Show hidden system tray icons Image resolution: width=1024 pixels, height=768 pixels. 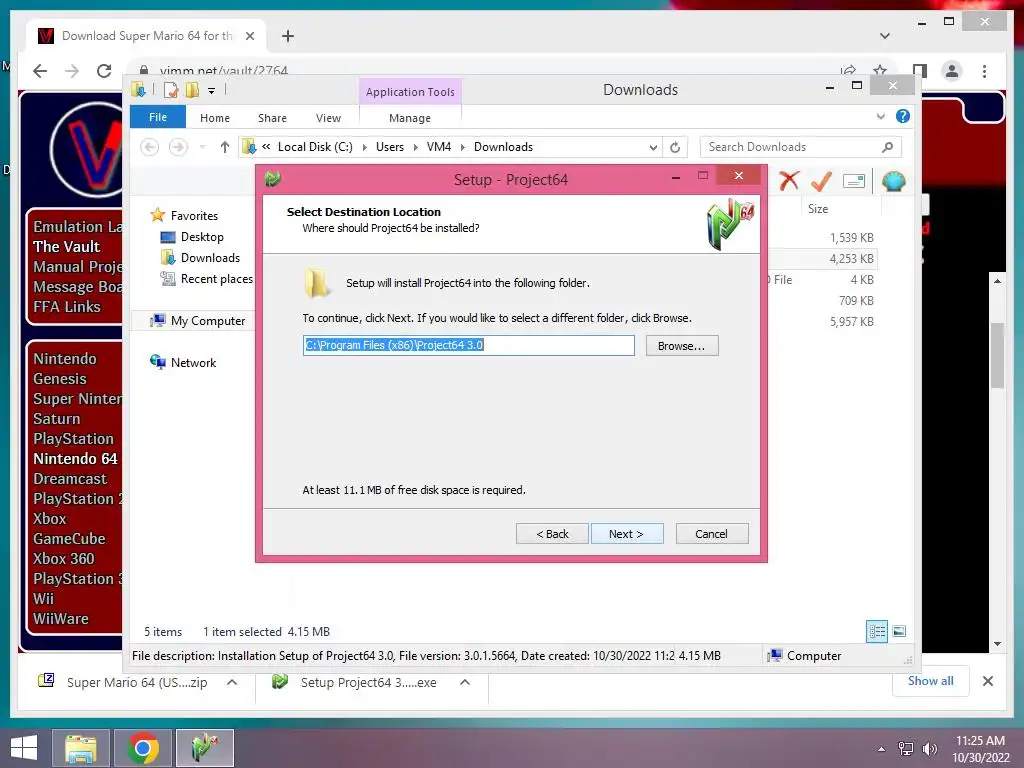pyautogui.click(x=882, y=749)
